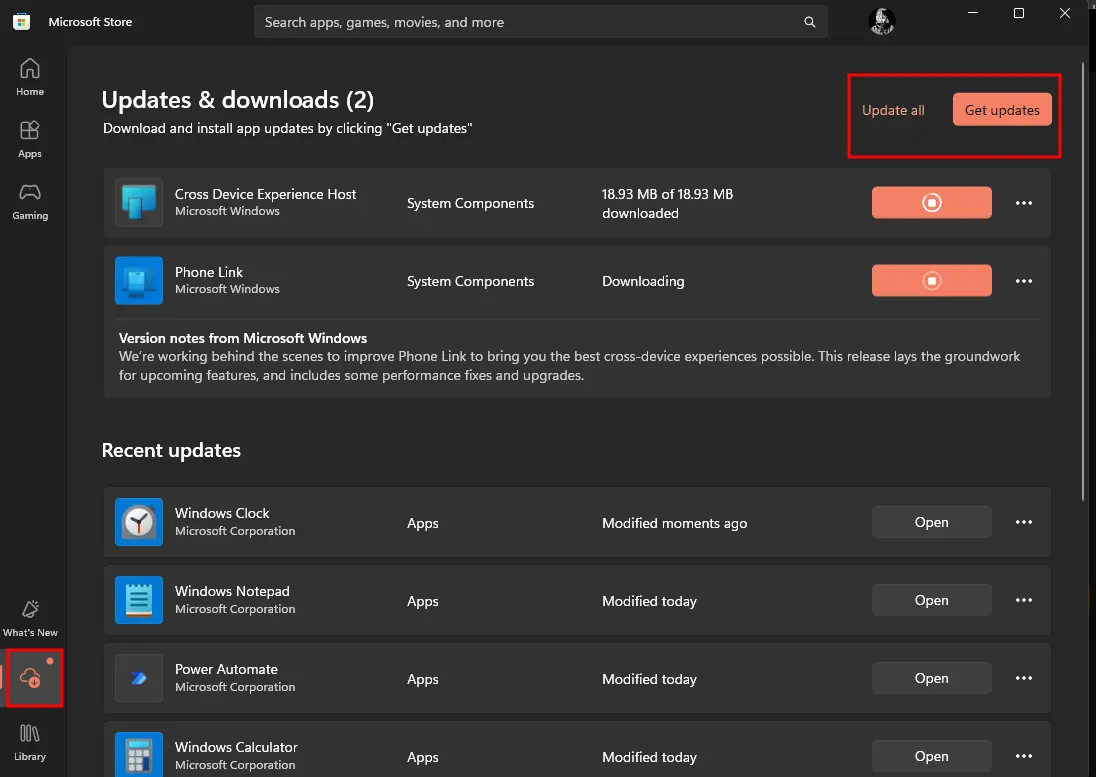Open Windows Notepad with its Open button
1096x777 pixels.
(x=931, y=600)
